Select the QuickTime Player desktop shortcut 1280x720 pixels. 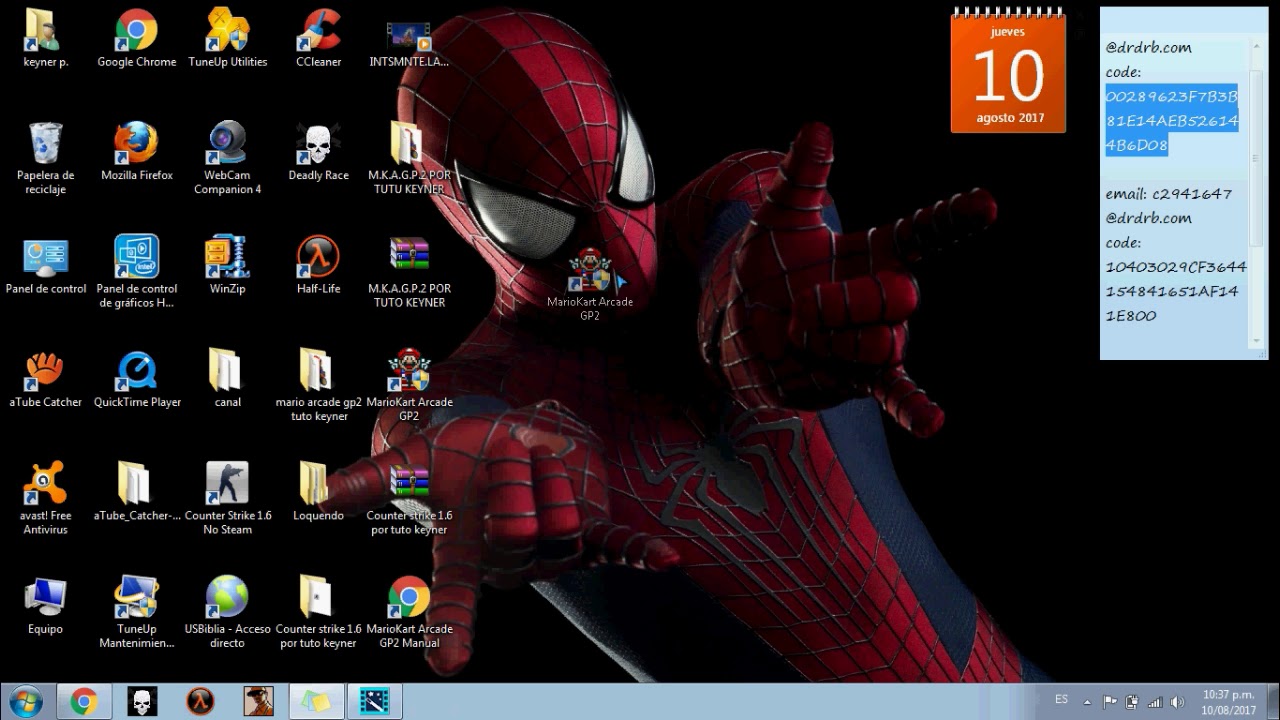[136, 379]
